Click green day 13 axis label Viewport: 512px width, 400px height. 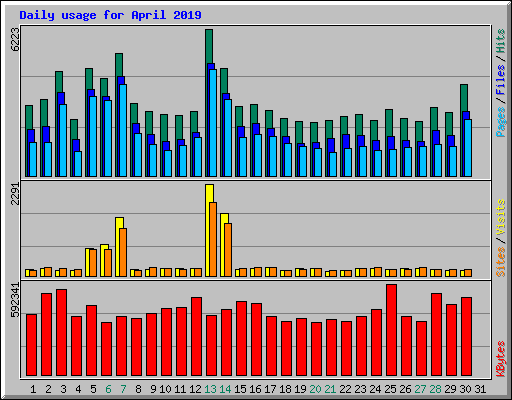pos(210,389)
